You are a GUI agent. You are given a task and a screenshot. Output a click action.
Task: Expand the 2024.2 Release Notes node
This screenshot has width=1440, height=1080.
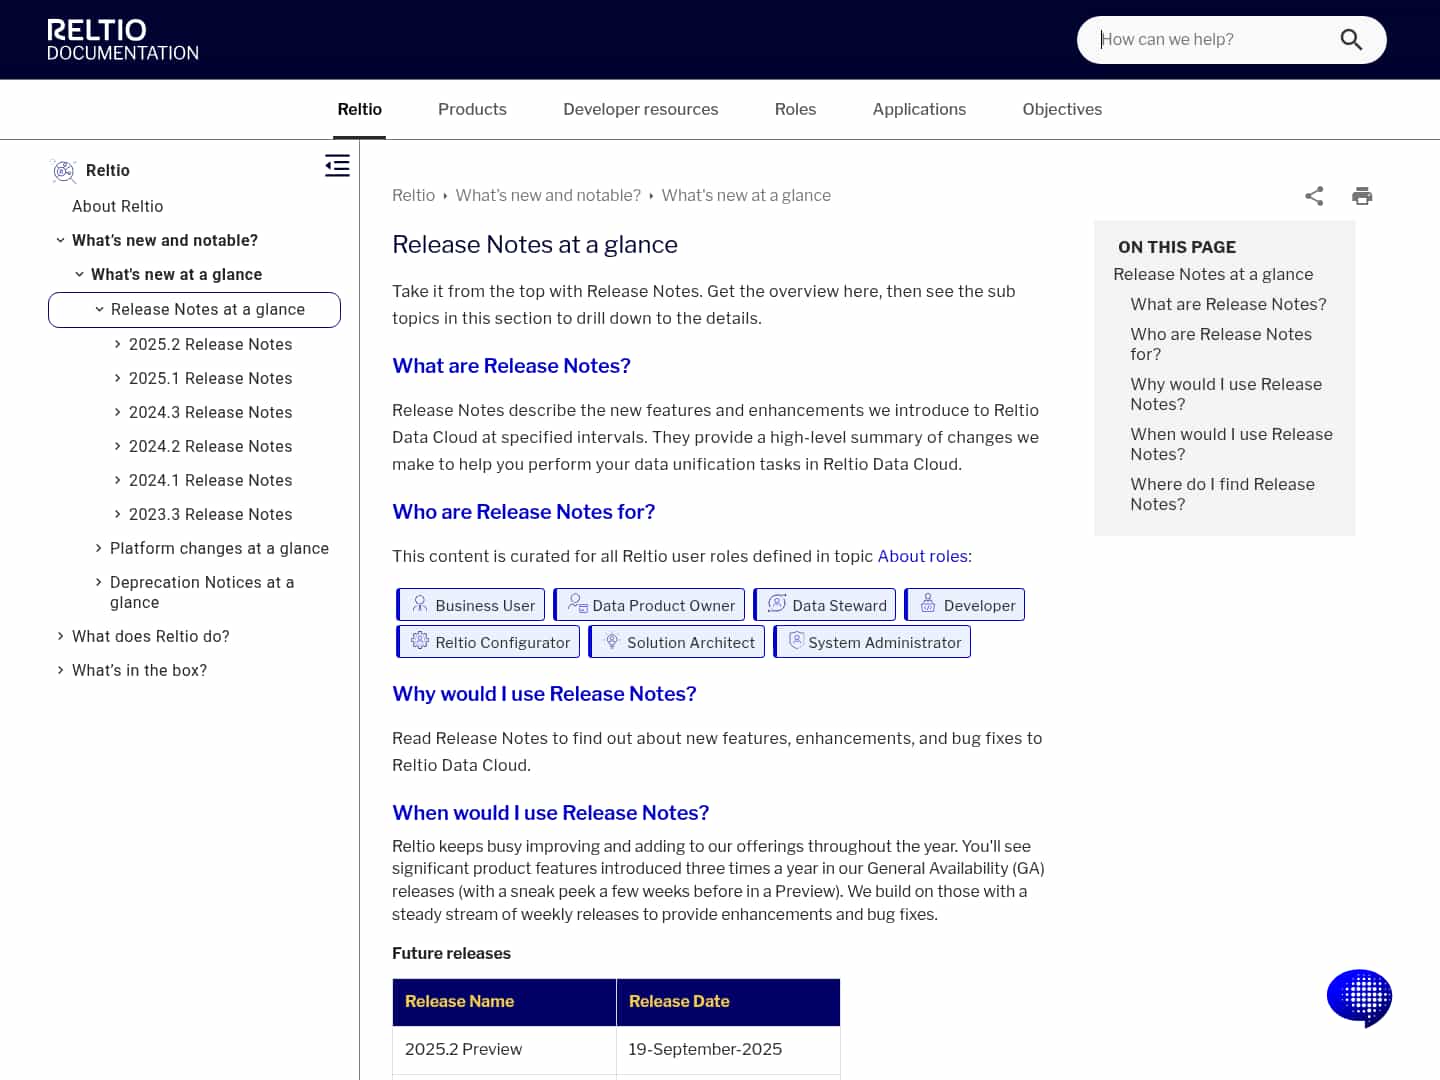pos(117,446)
